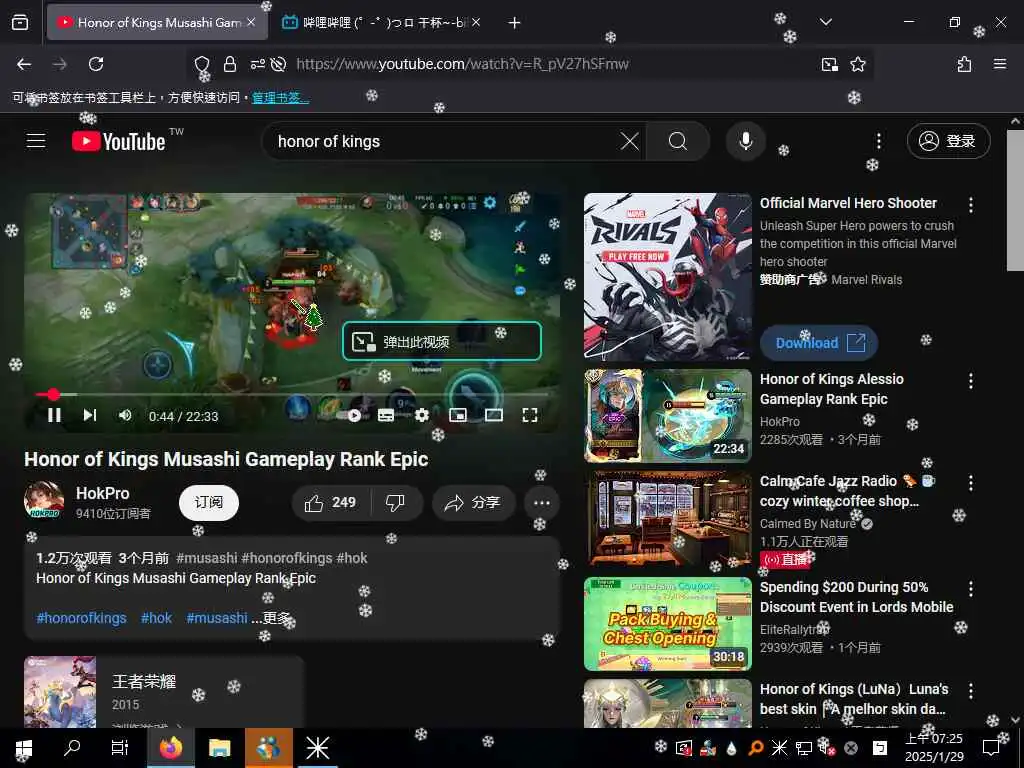The height and width of the screenshot is (768, 1024).
Task: Go to the YouTube home logo
Action: (x=119, y=141)
